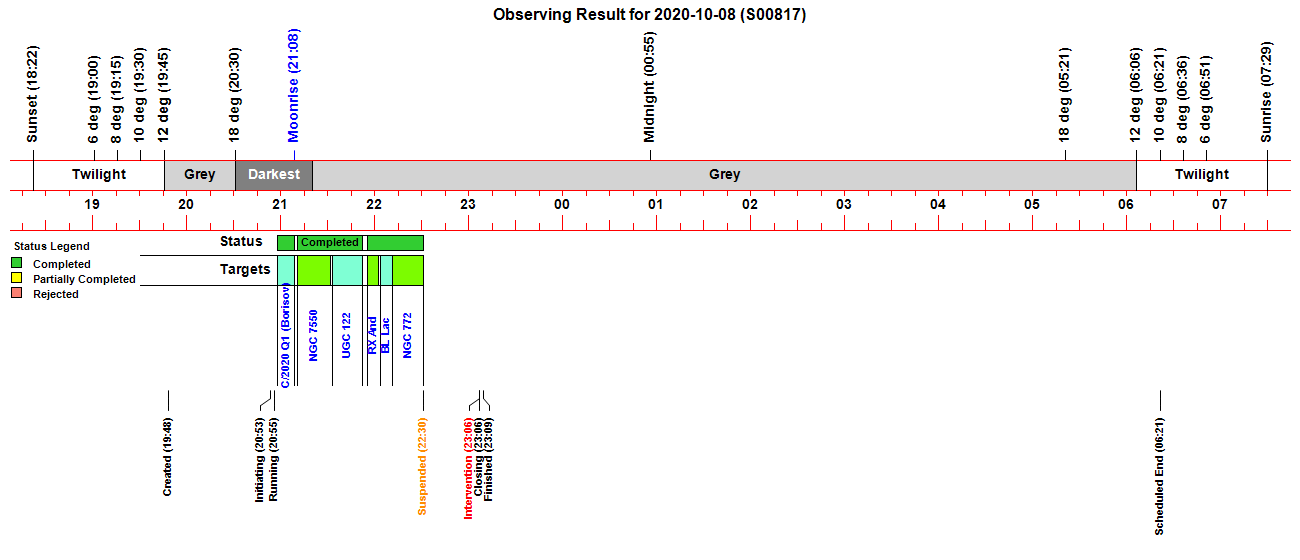The height and width of the screenshot is (560, 1300).
Task: Click the BL Lac target label
Action: [386, 335]
